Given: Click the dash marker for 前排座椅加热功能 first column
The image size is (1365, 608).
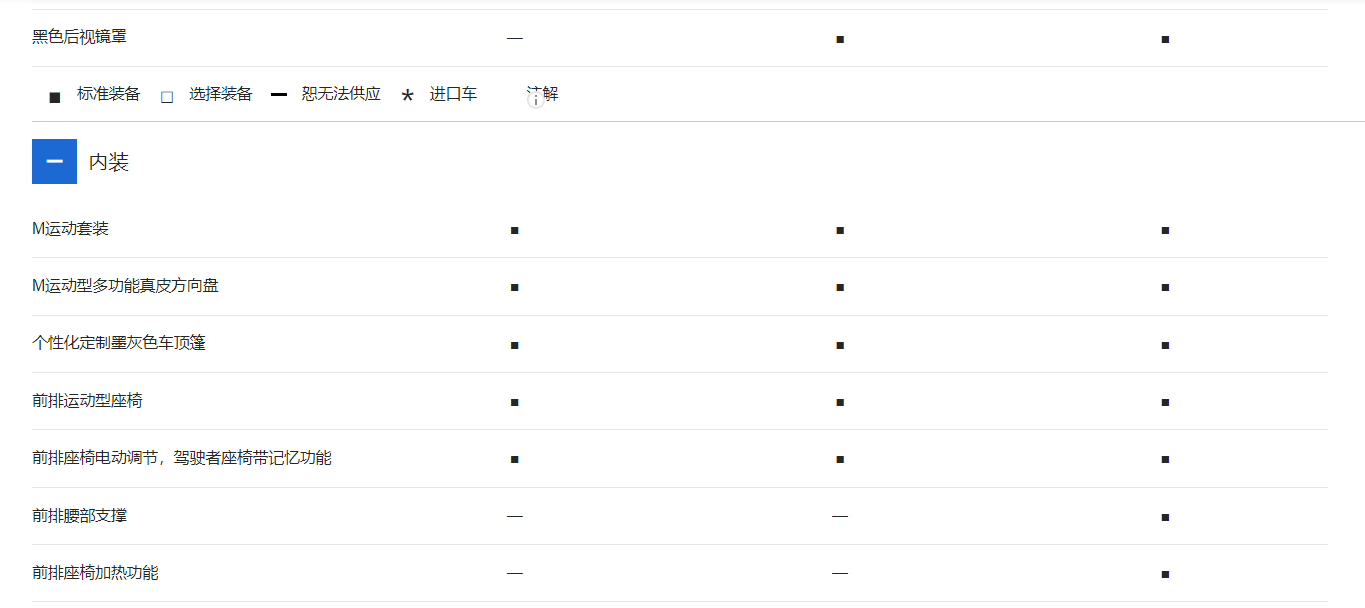Looking at the screenshot, I should pyautogui.click(x=514, y=573).
